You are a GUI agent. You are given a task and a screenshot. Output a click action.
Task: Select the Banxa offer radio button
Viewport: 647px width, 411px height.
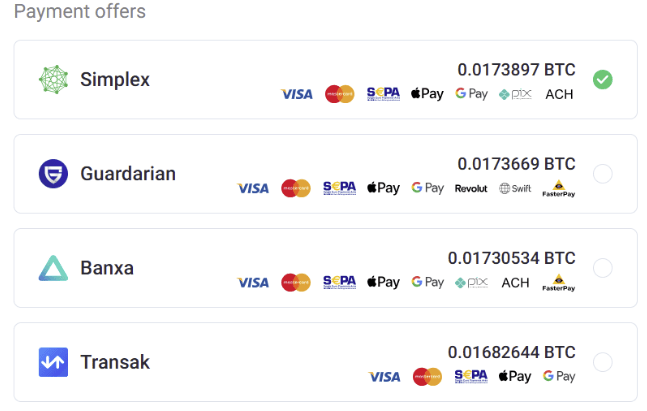click(602, 268)
